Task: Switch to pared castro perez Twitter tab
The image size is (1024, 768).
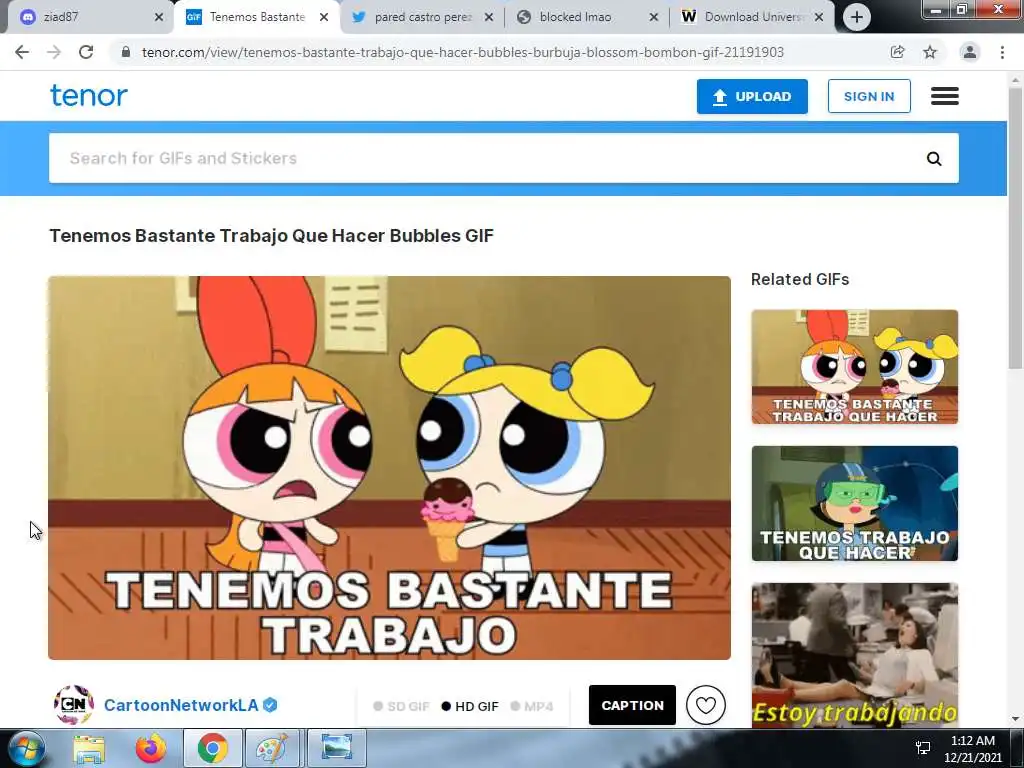Action: 421,18
